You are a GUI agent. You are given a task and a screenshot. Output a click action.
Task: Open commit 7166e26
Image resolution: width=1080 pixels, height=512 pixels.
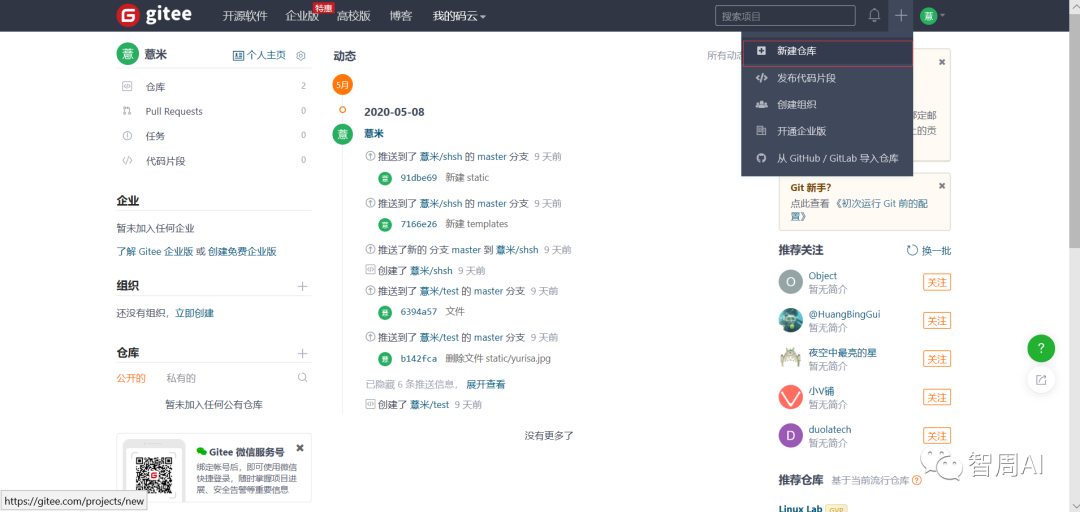418,224
